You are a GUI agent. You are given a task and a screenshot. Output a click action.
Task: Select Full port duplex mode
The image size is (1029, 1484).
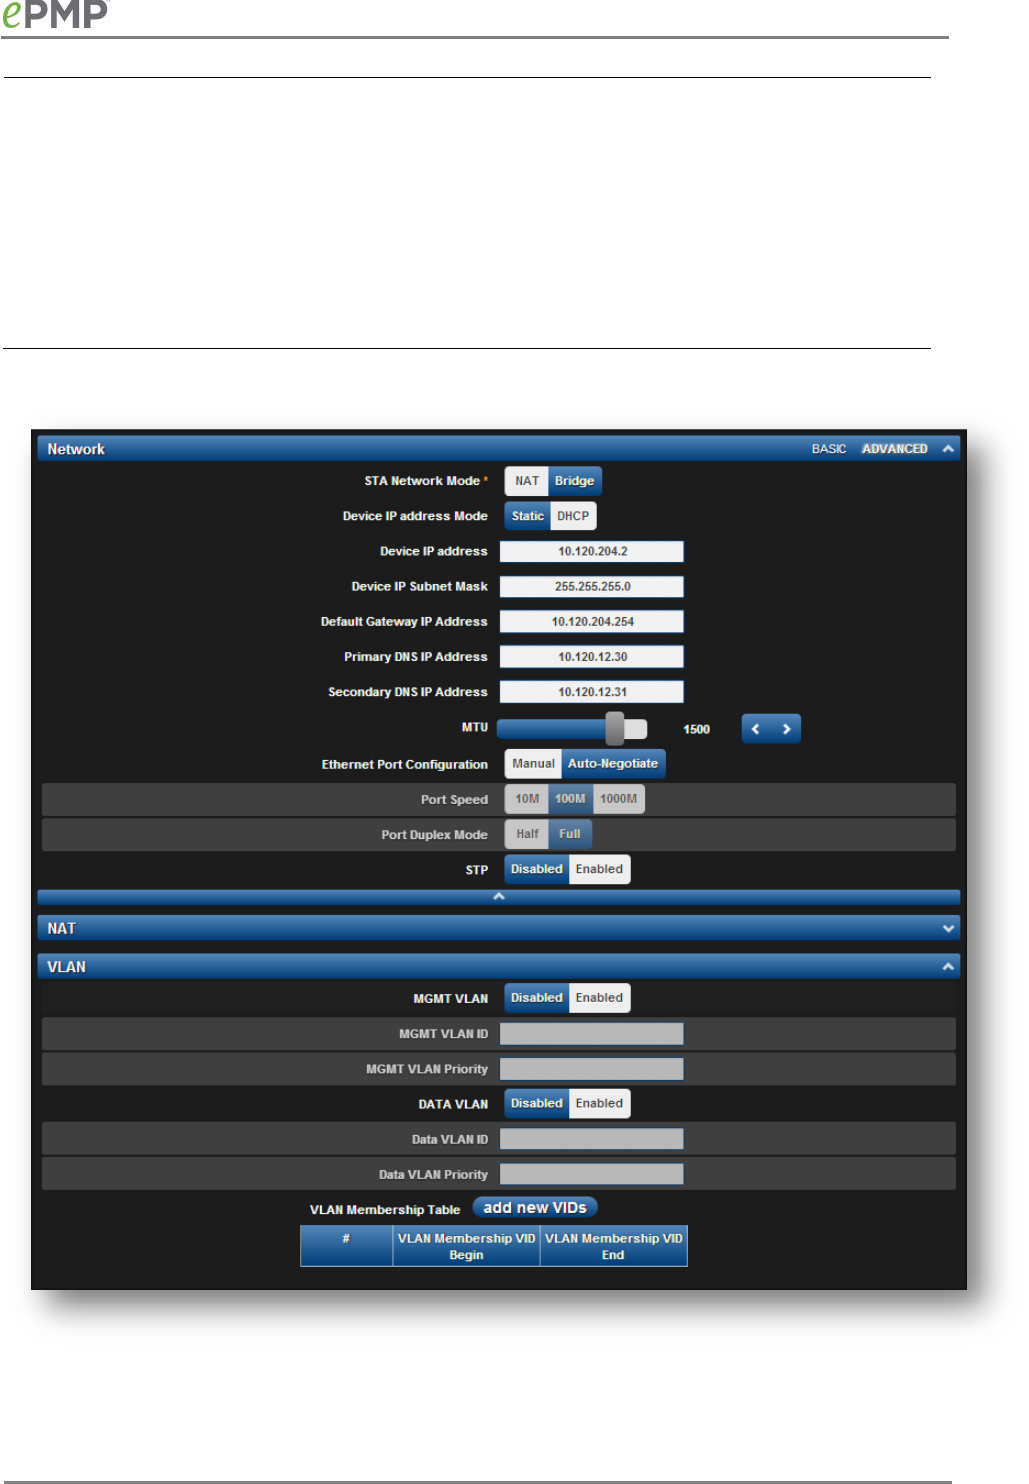tap(570, 834)
